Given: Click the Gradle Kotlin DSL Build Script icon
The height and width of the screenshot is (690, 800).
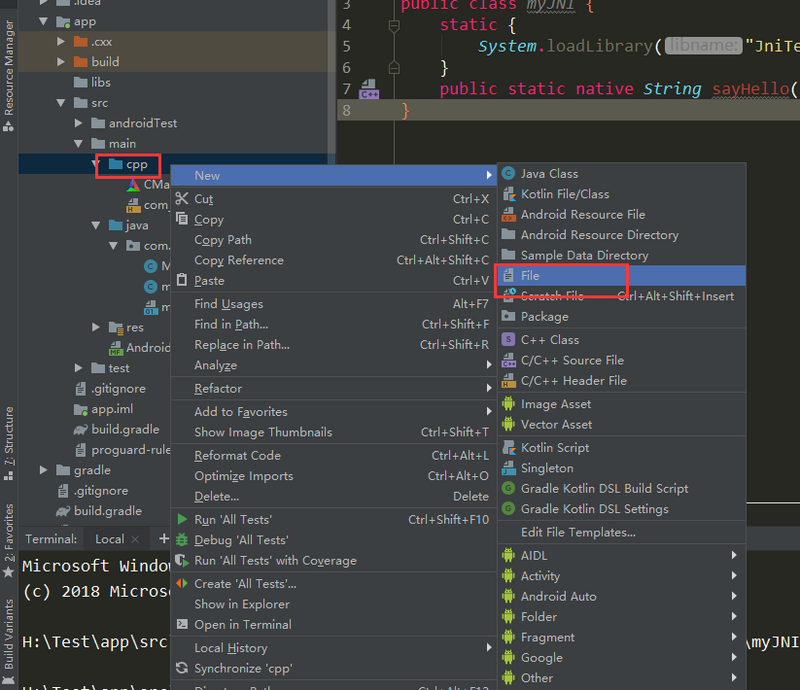Looking at the screenshot, I should point(508,488).
